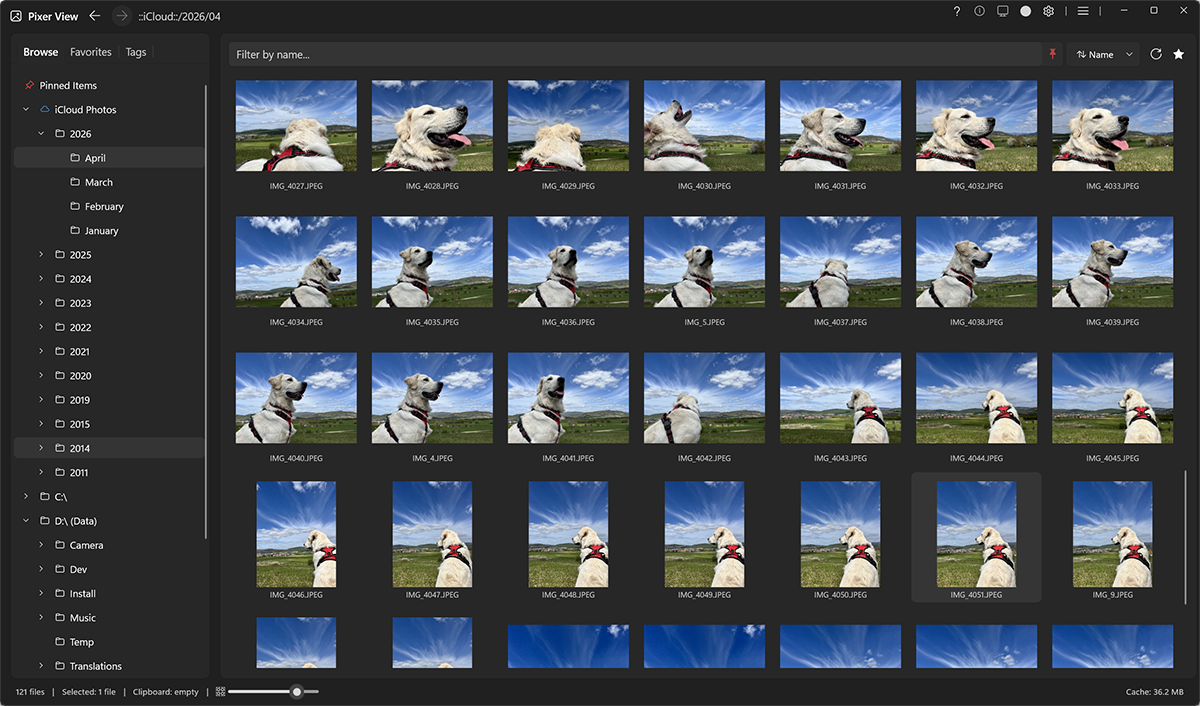Viewport: 1200px width, 706px height.
Task: Open the Help question mark
Action: [x=956, y=11]
